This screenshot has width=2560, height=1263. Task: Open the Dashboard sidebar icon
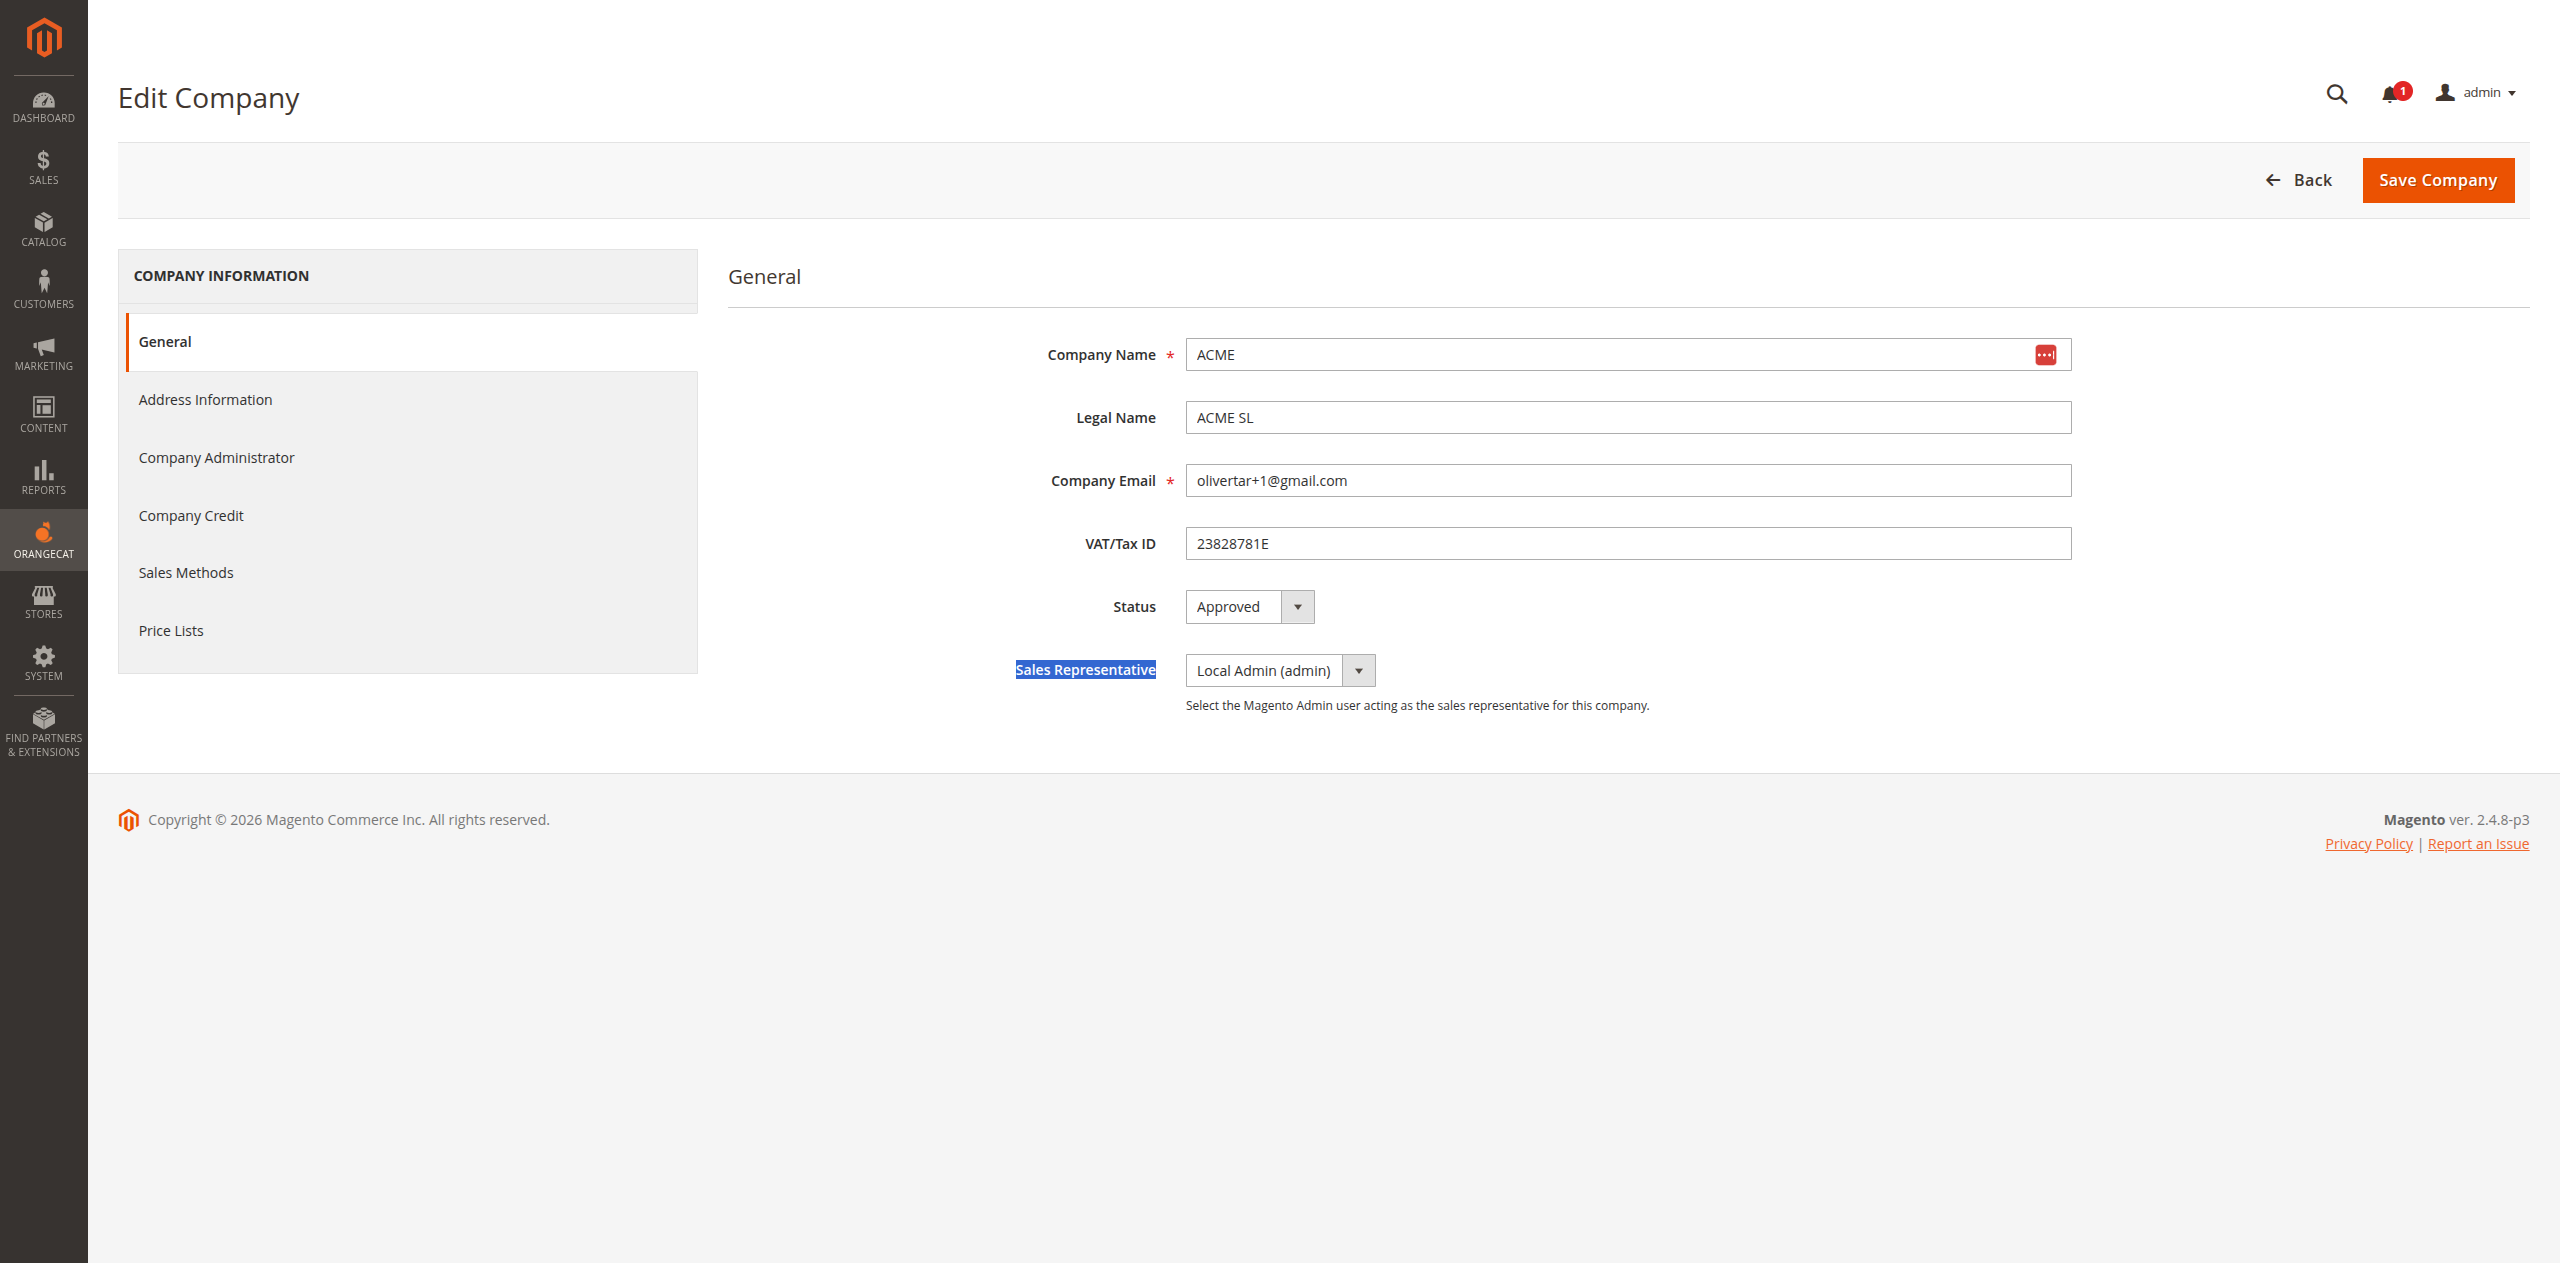tap(43, 107)
